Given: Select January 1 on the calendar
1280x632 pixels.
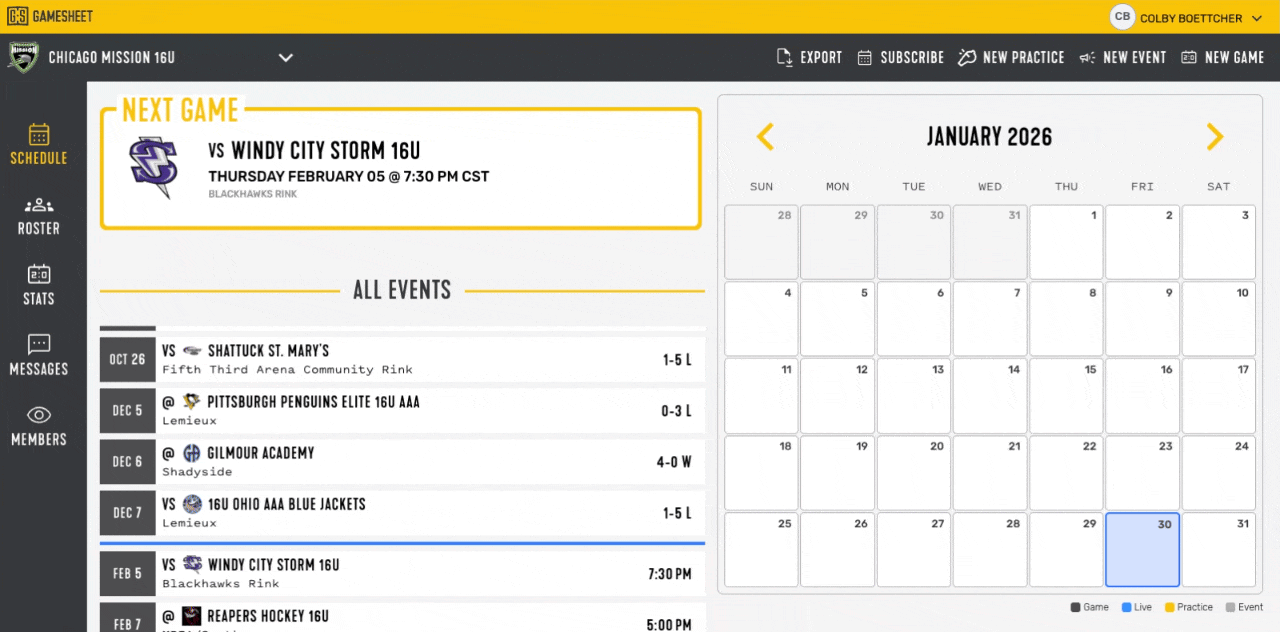Looking at the screenshot, I should coord(1066,242).
